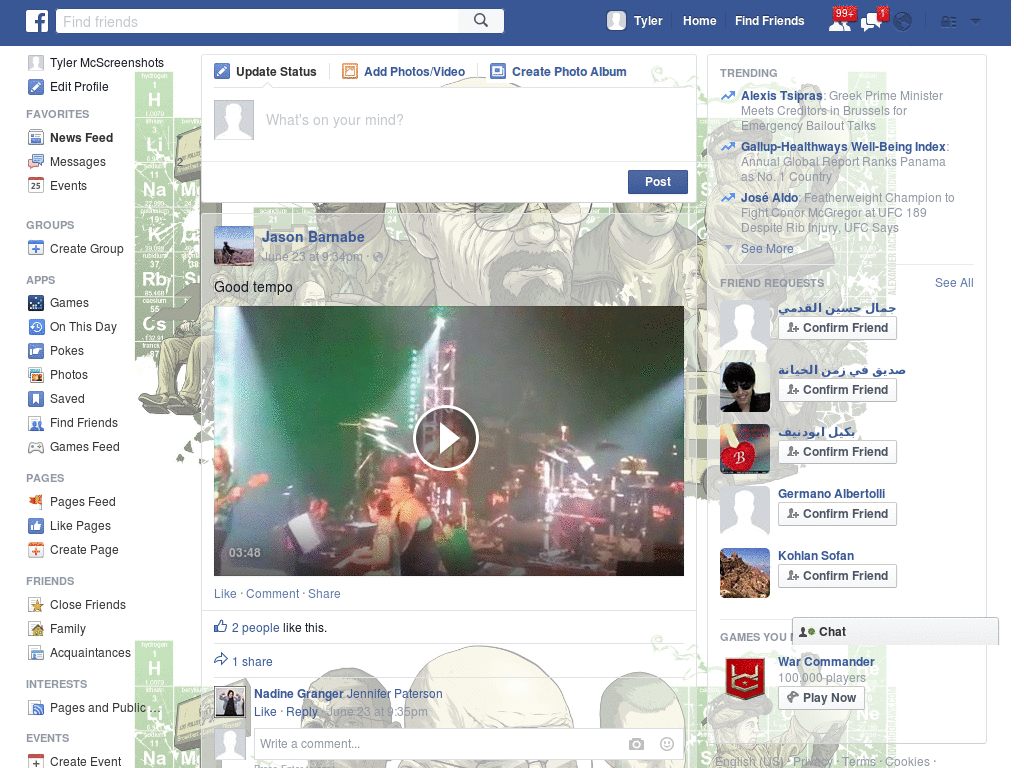Click See All friend requests link

(x=953, y=283)
